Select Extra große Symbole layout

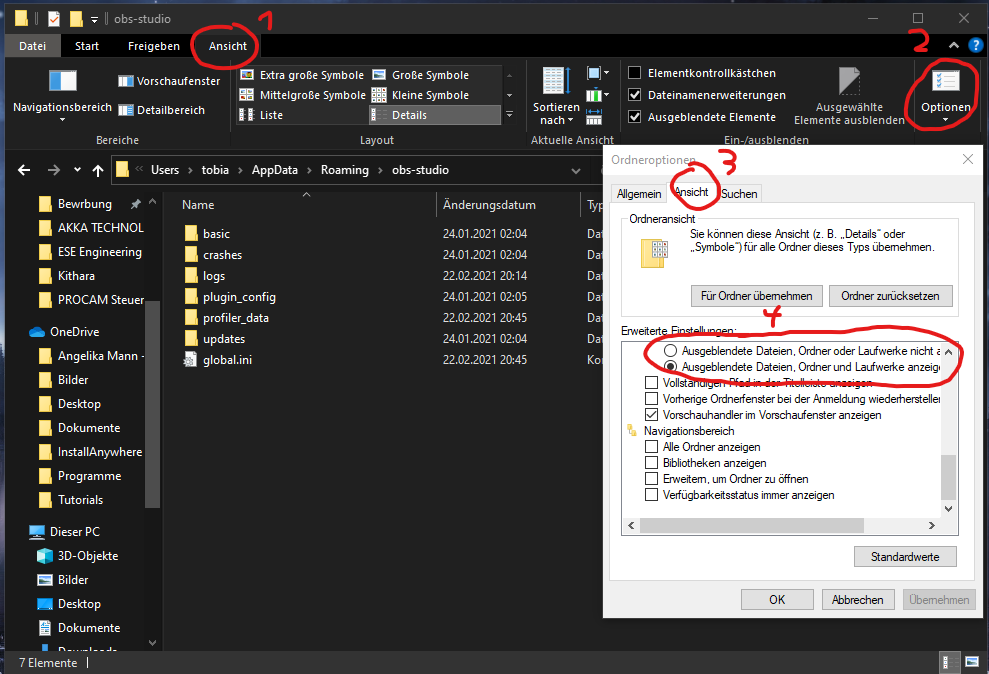point(302,75)
